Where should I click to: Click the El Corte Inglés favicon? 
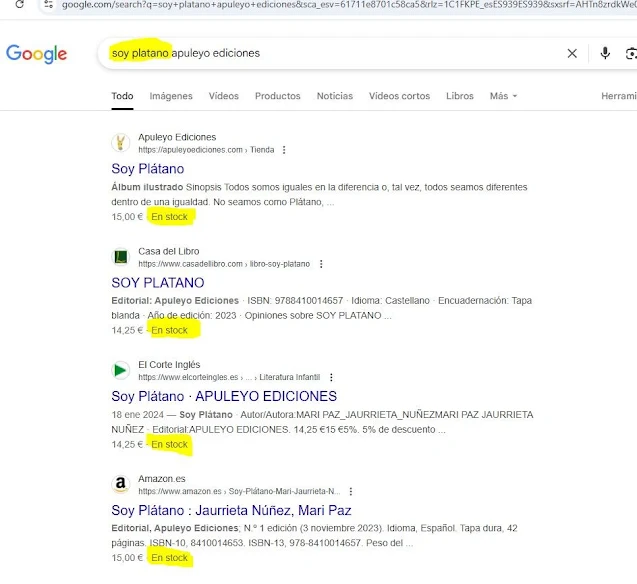coord(121,371)
